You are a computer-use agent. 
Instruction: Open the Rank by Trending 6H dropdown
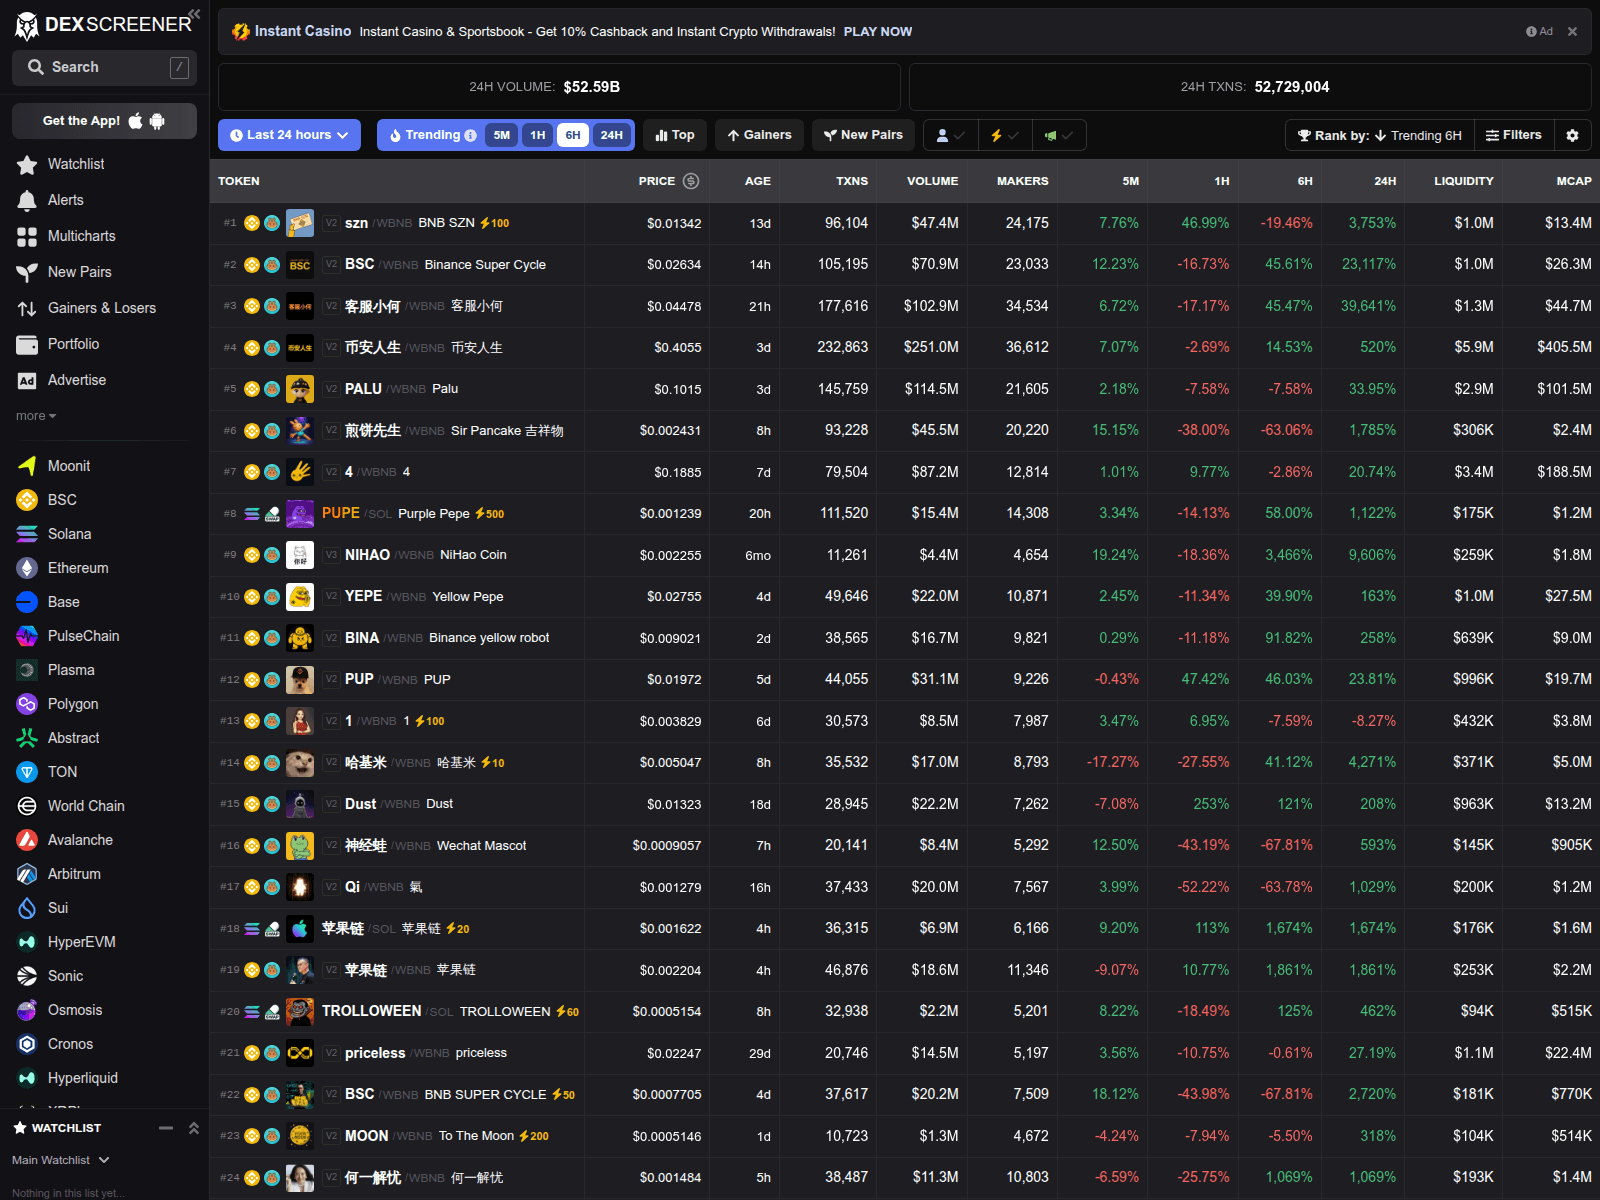click(x=1379, y=135)
